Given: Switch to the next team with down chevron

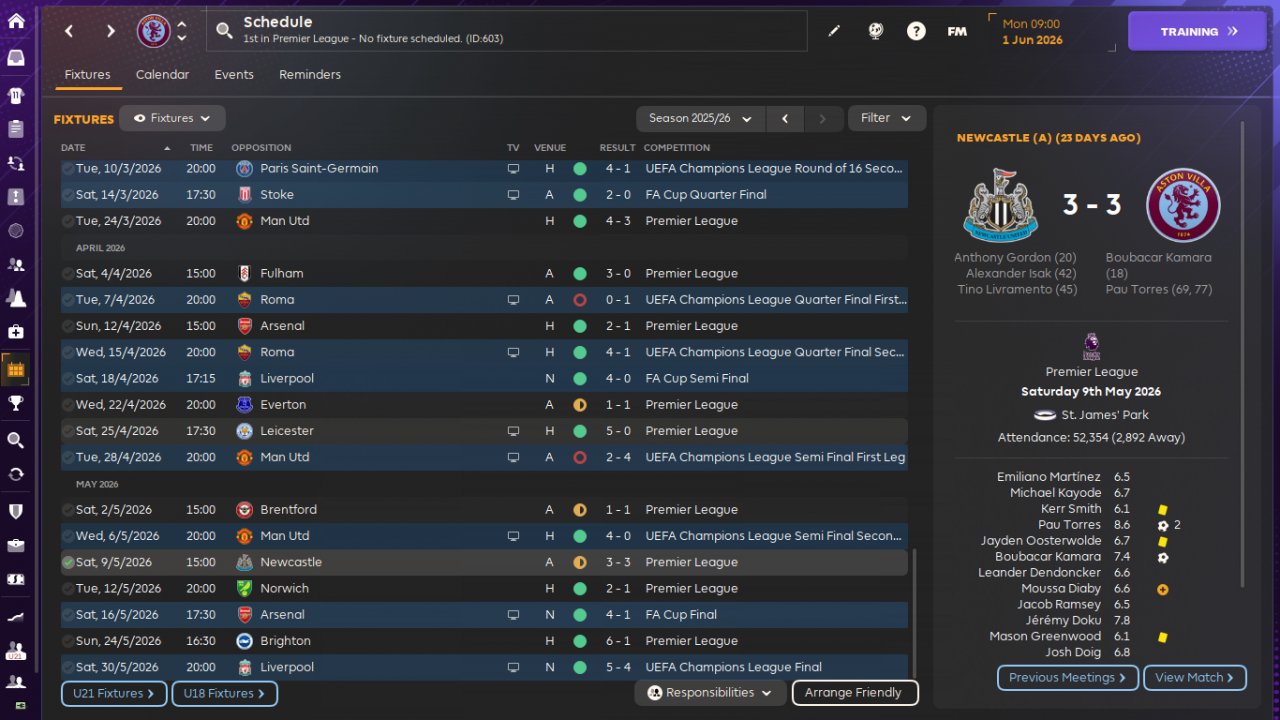Looking at the screenshot, I should click(182, 38).
